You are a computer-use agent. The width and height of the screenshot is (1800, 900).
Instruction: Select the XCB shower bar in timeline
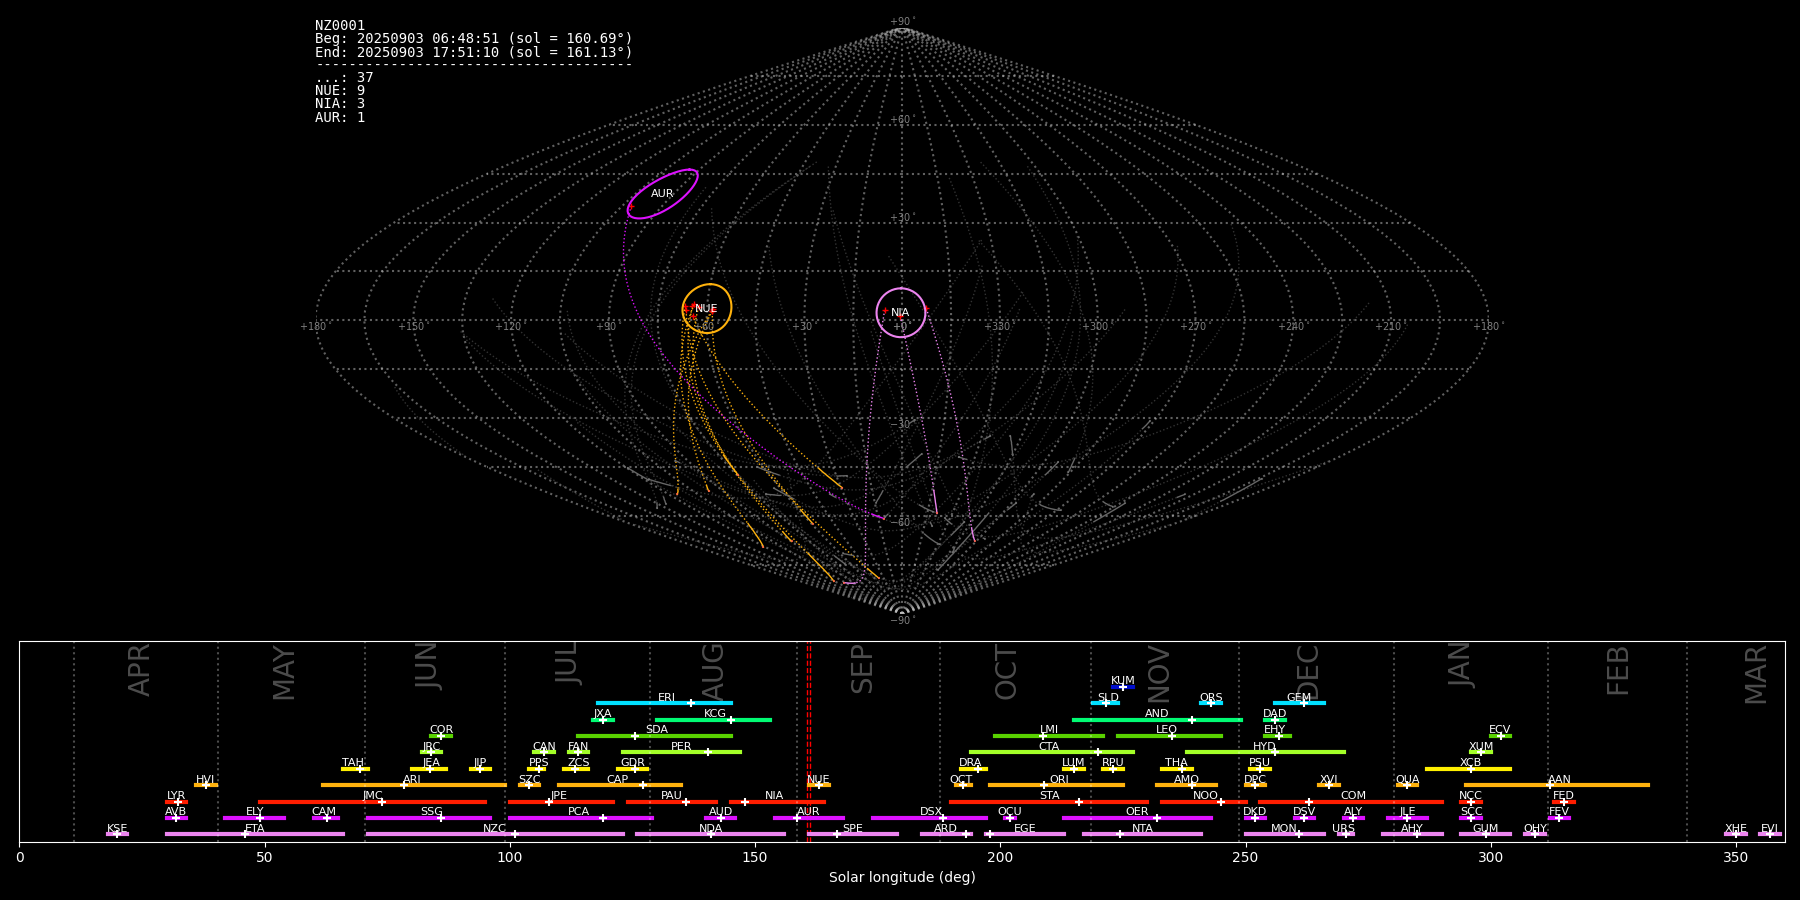(x=1468, y=768)
